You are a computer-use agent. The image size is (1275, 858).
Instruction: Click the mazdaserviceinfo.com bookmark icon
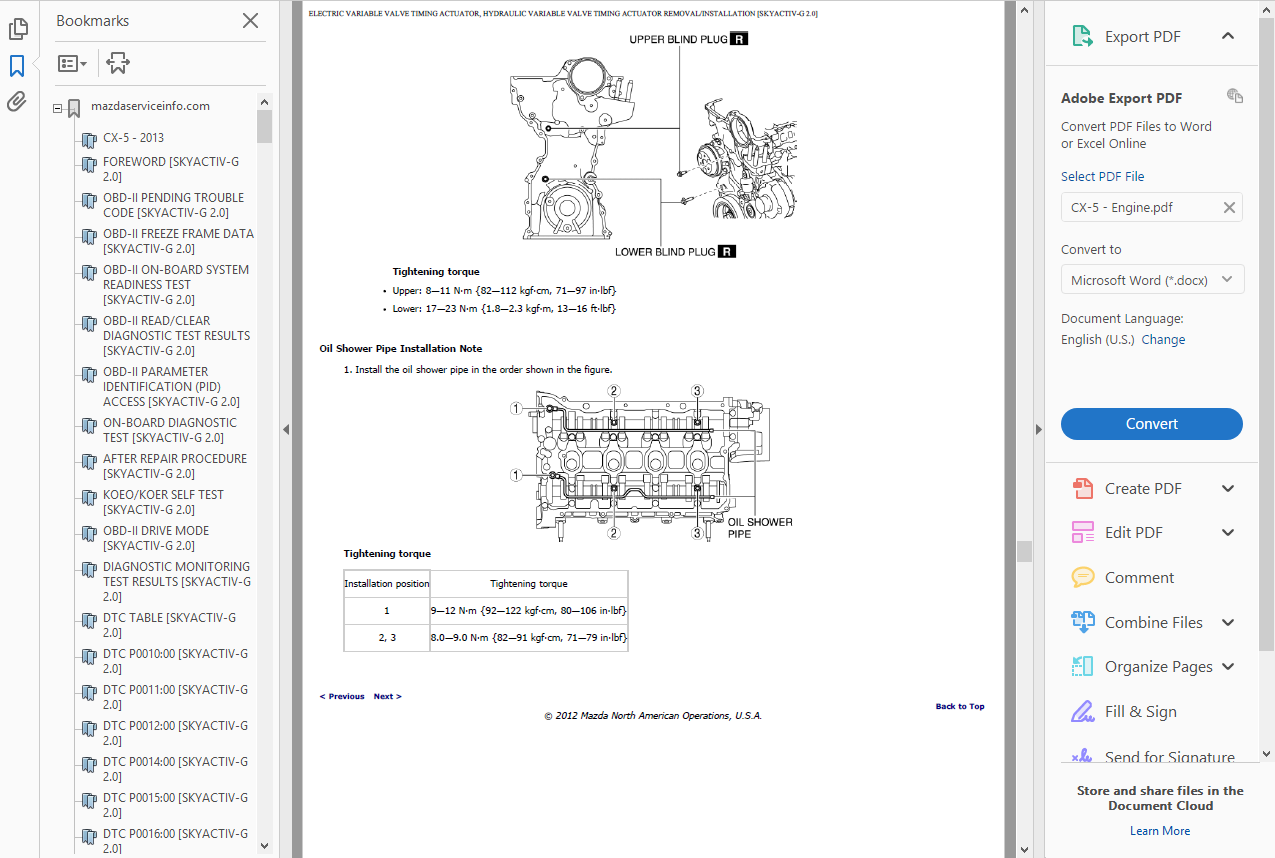(74, 108)
